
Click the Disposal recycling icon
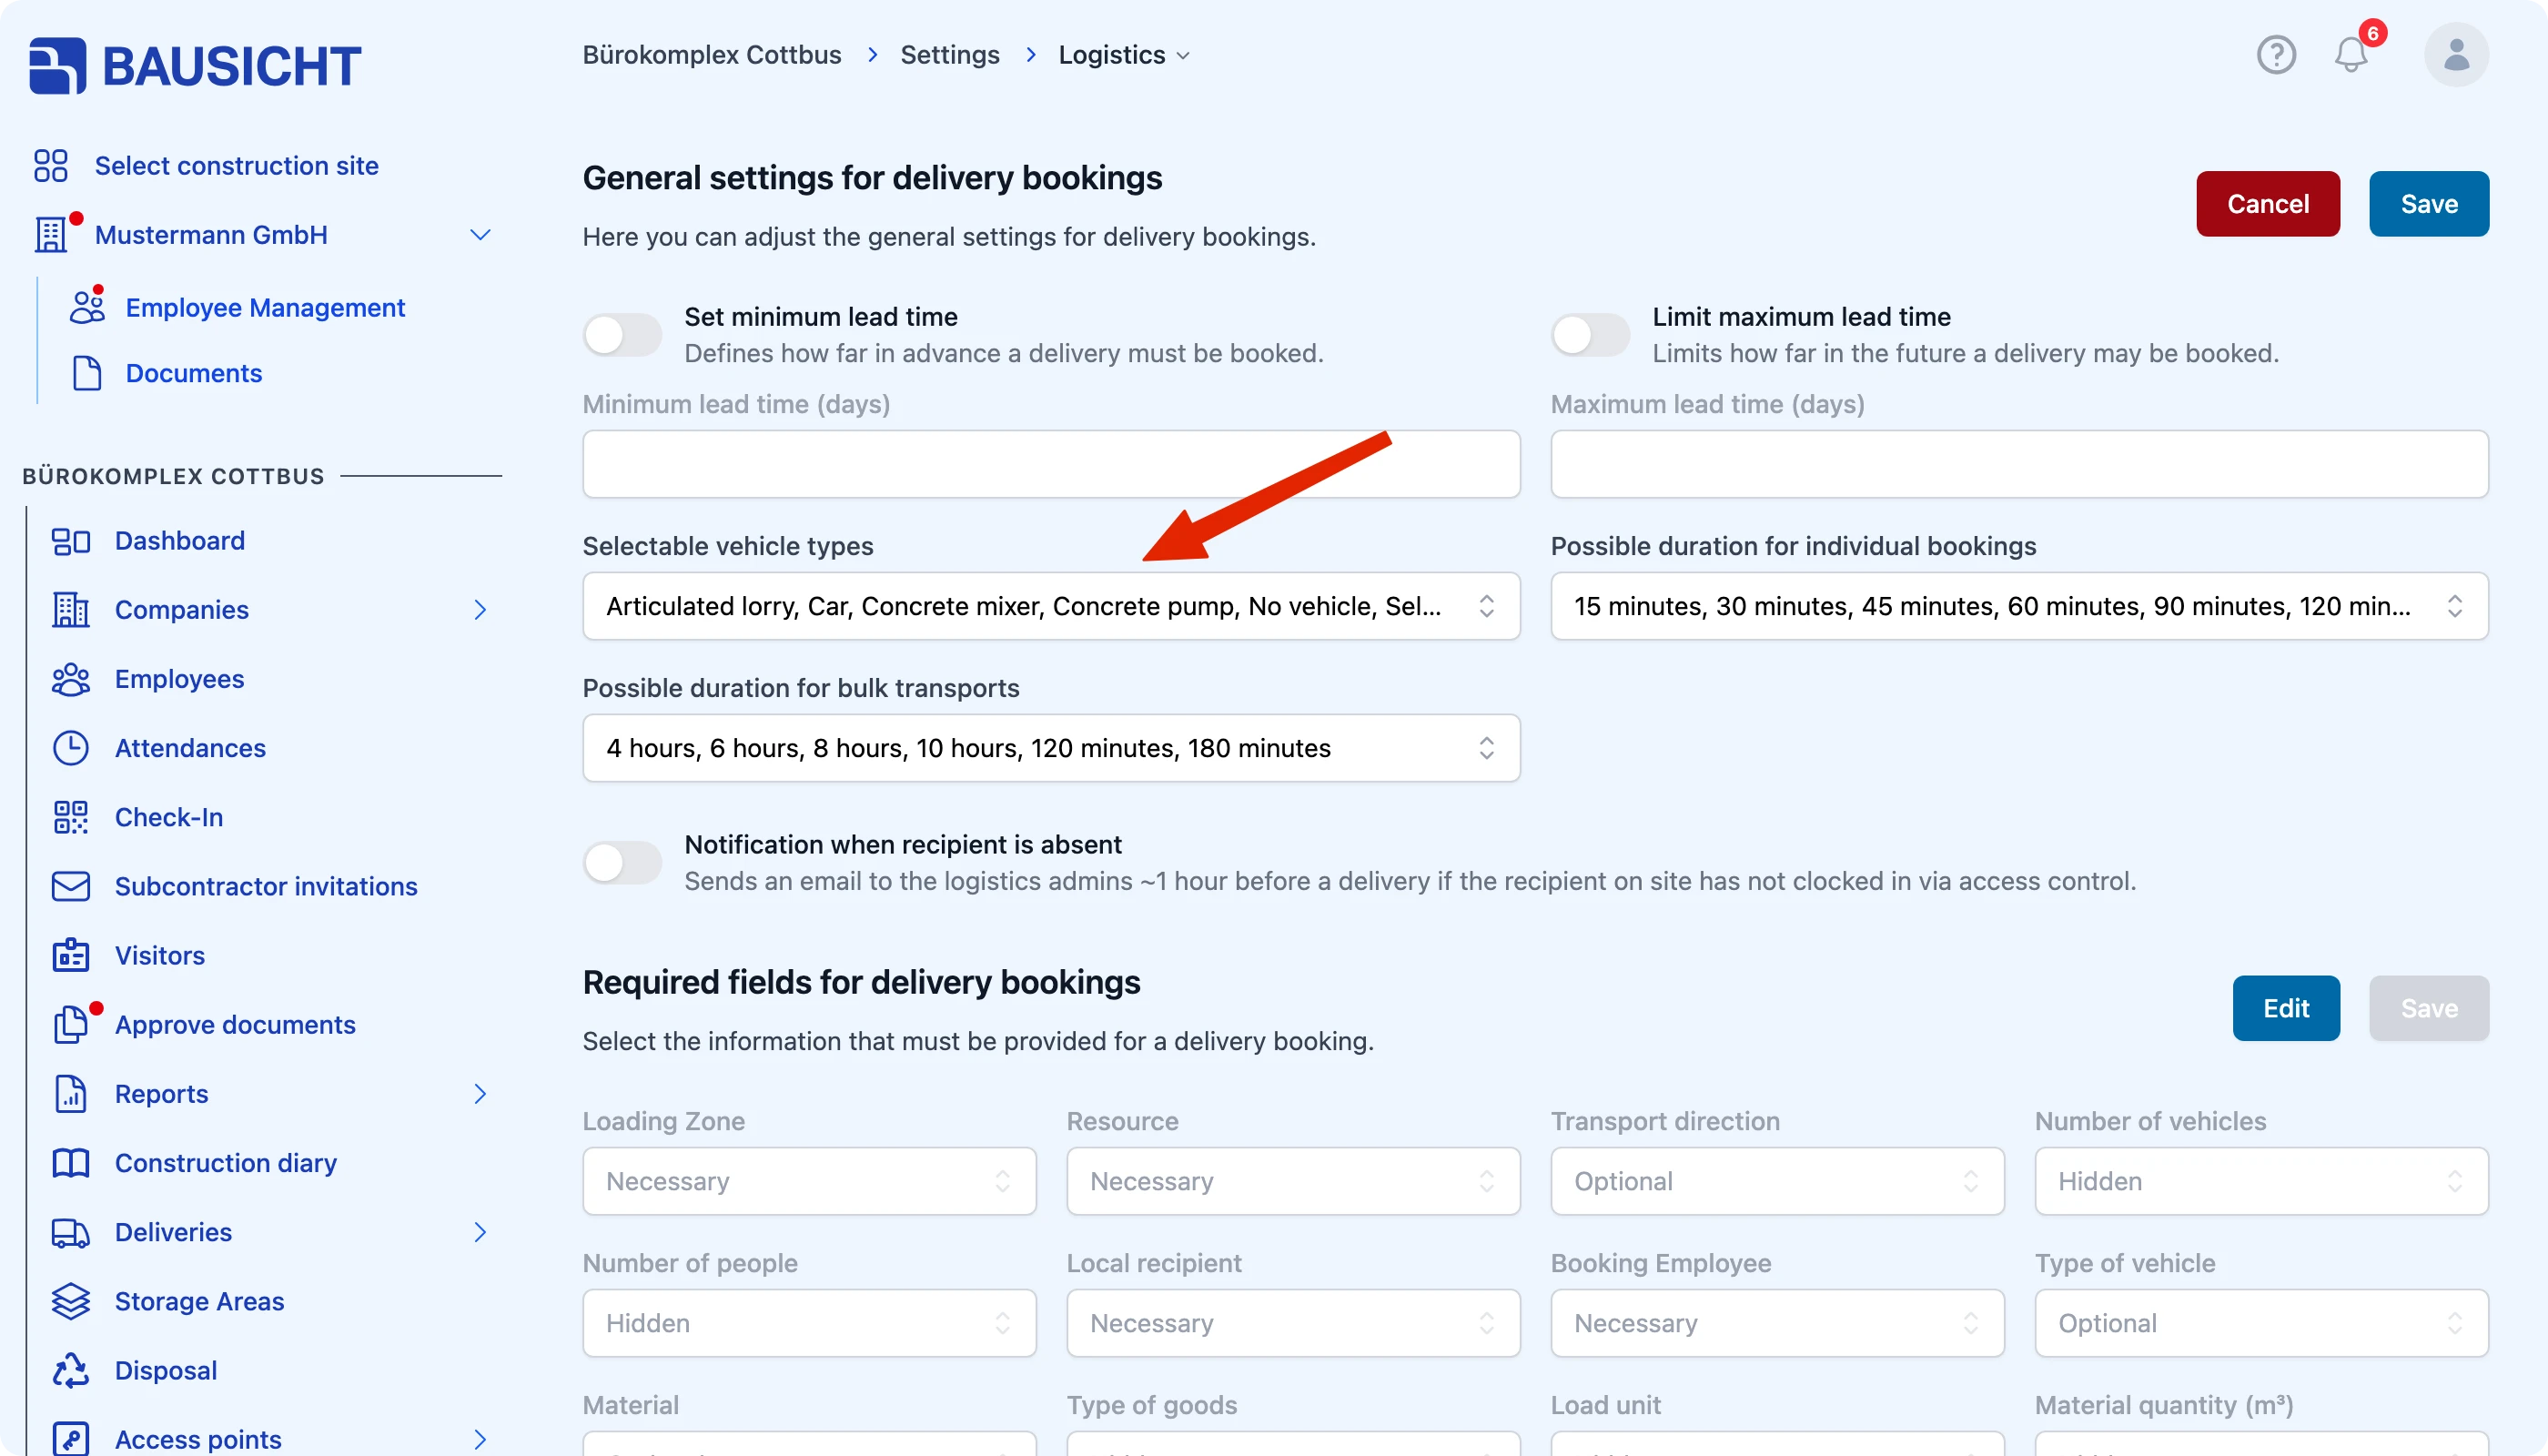coord(71,1370)
